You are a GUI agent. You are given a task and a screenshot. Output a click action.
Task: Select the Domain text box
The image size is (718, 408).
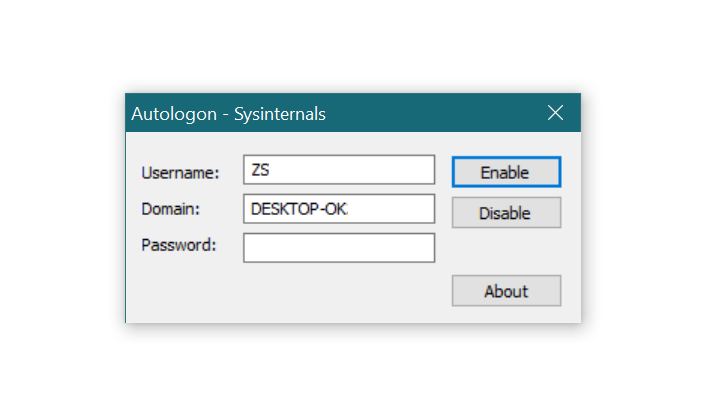click(339, 209)
